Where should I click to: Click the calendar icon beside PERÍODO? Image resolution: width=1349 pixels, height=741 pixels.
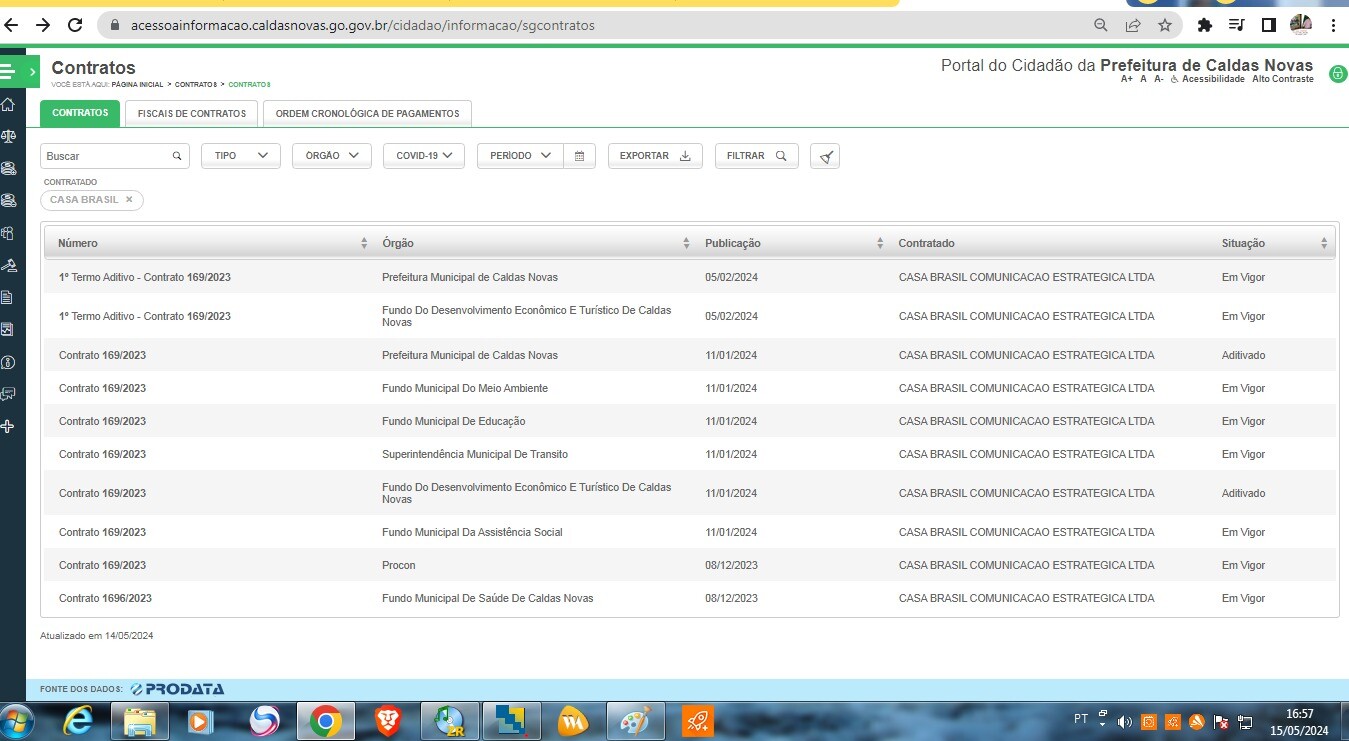click(579, 156)
